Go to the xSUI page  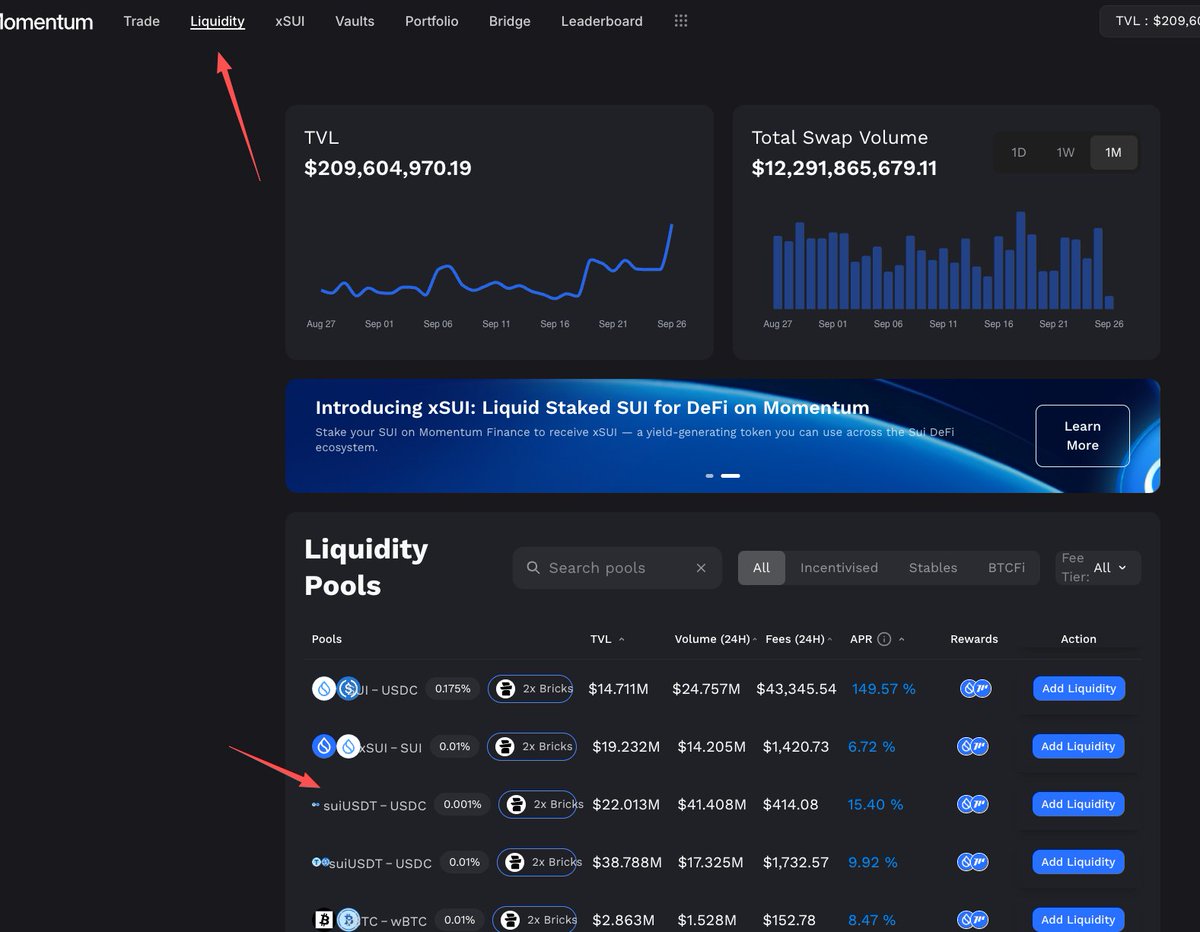(290, 21)
